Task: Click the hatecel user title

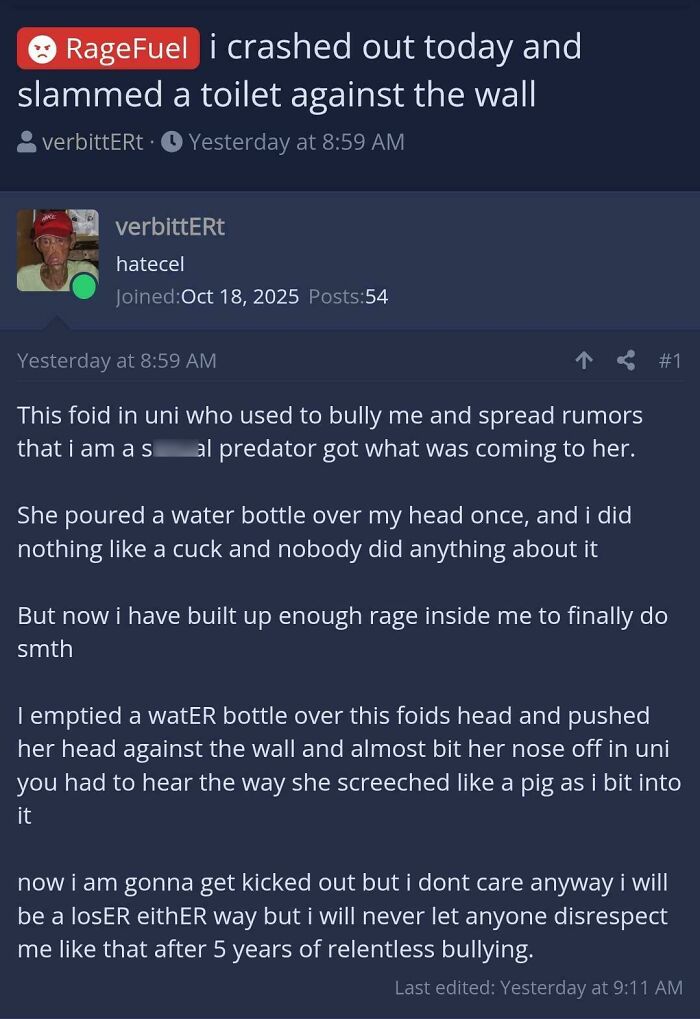Action: point(150,264)
